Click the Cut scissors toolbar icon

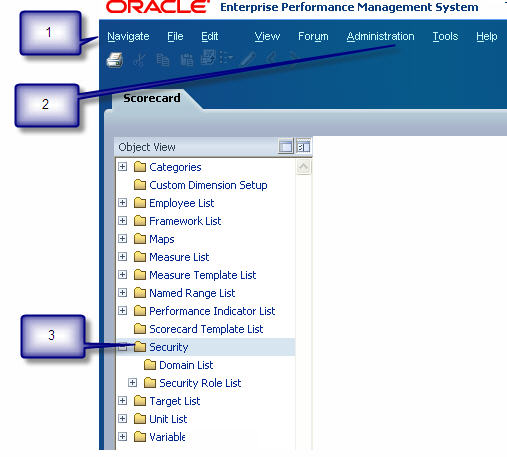tap(139, 60)
